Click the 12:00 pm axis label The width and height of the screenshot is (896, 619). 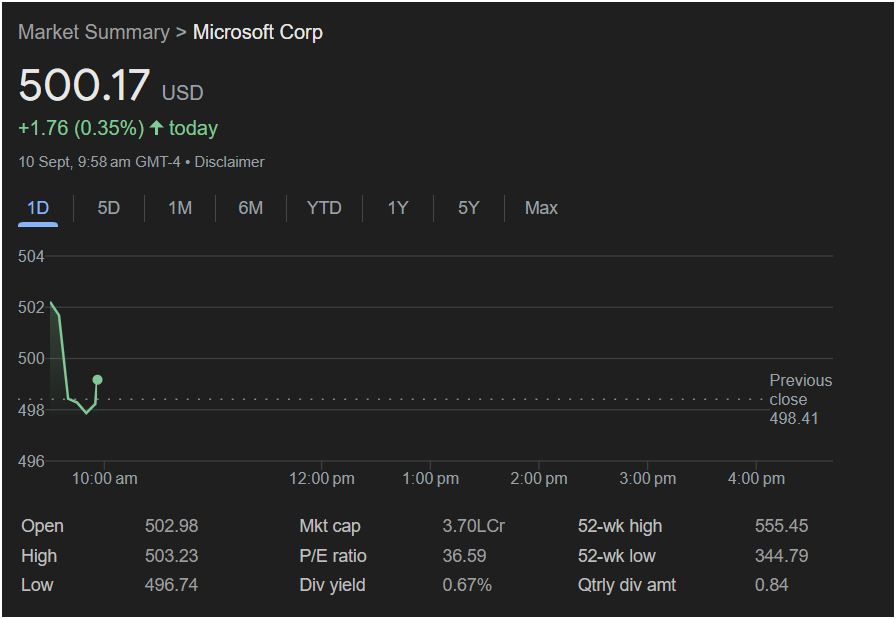(322, 478)
